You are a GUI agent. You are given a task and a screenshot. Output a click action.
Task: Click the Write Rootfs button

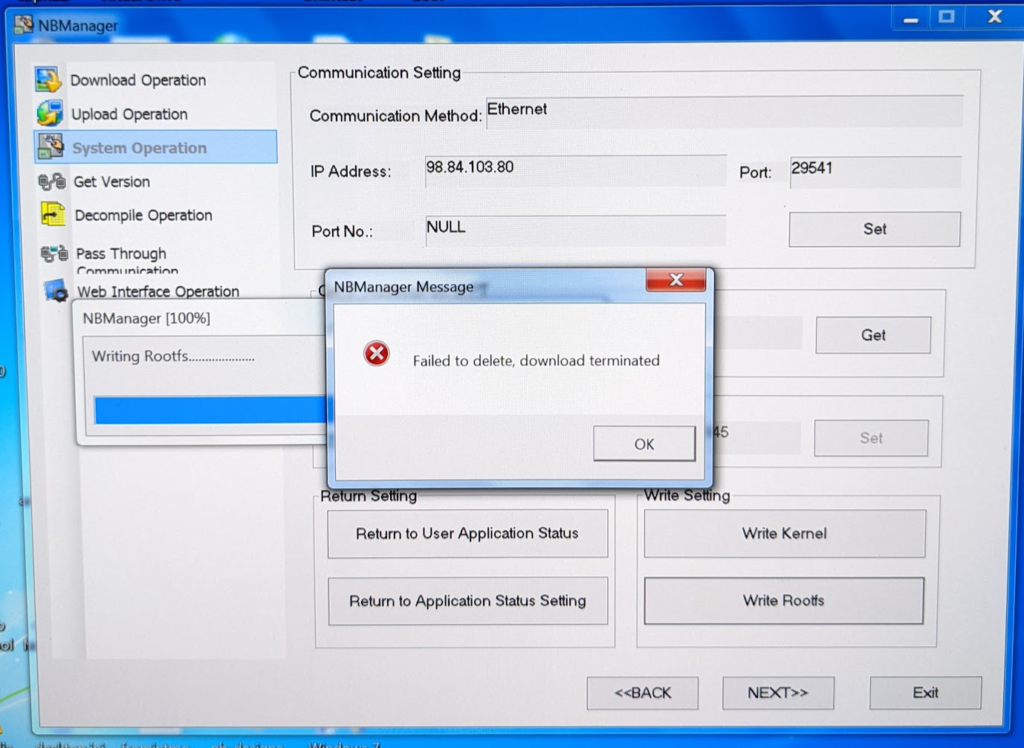784,600
